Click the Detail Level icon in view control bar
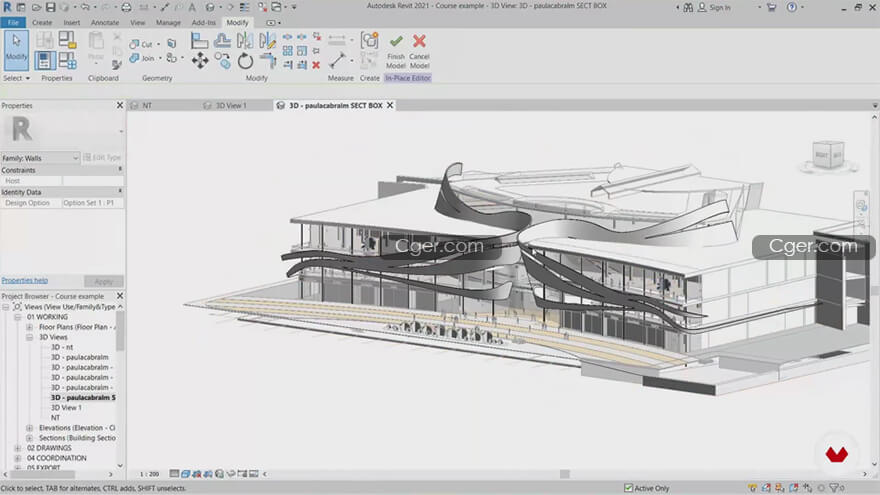Image resolution: width=880 pixels, height=495 pixels. (175, 474)
